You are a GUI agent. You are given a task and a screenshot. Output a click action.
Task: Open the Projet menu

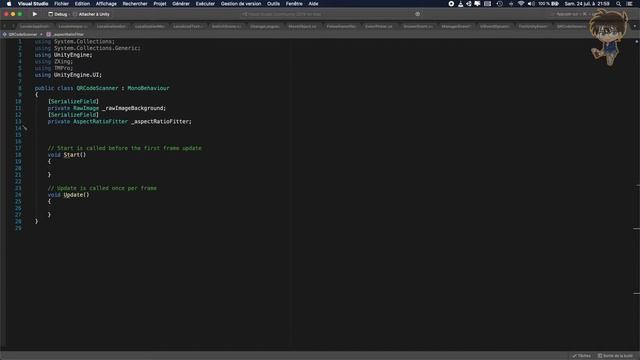[x=160, y=4]
